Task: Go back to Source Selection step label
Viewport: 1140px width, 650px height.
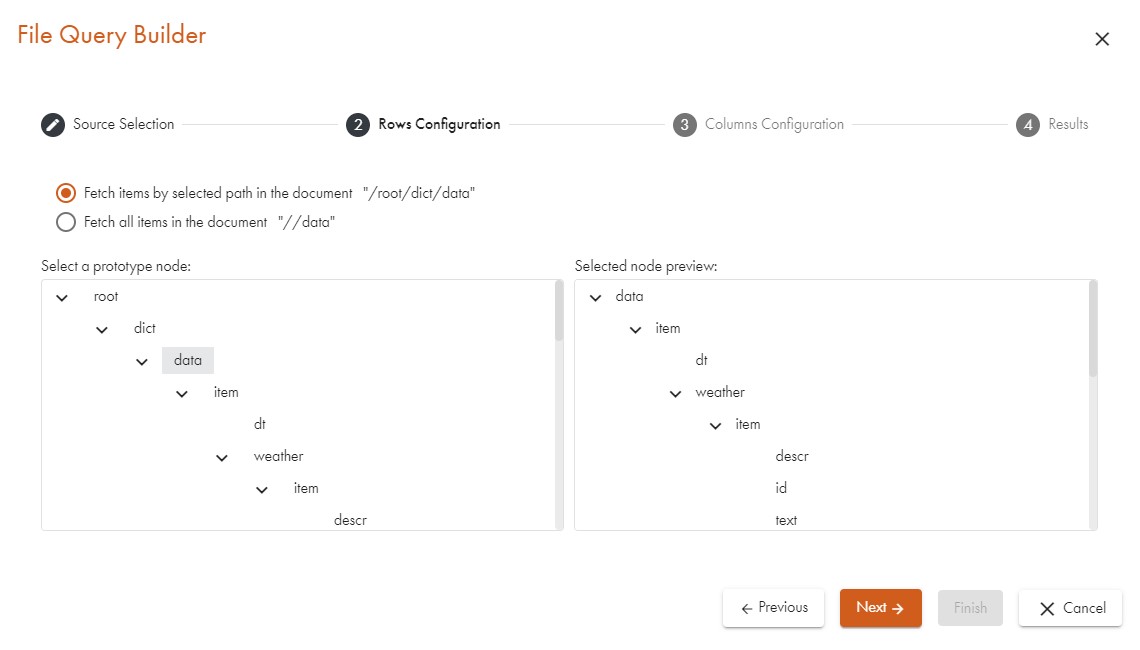Action: point(123,125)
